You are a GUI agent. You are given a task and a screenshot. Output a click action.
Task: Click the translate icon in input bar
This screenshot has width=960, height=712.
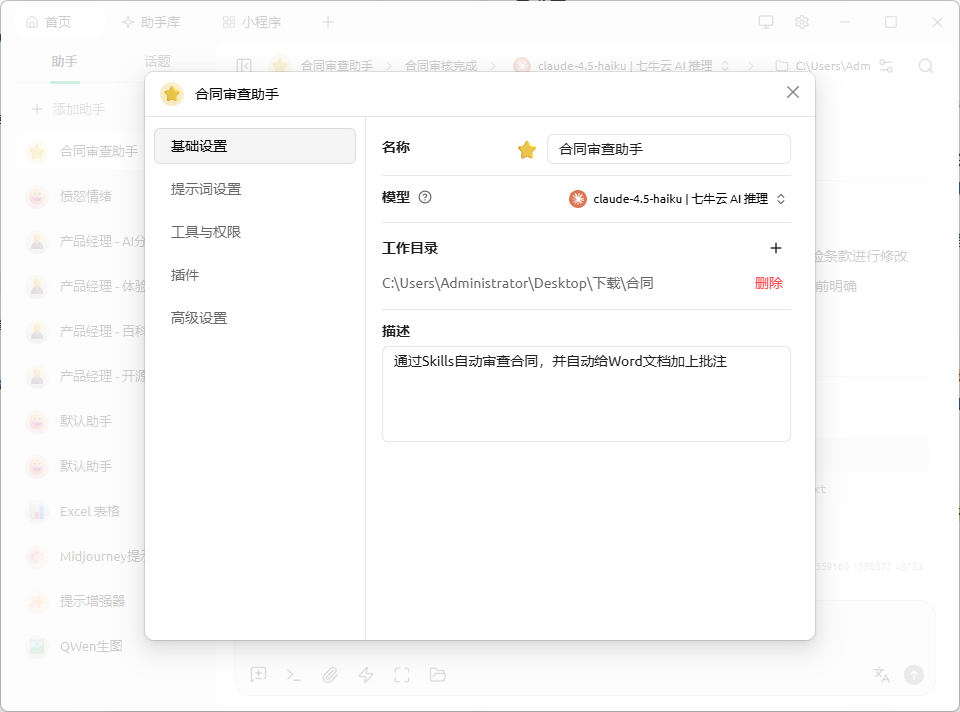(x=881, y=674)
